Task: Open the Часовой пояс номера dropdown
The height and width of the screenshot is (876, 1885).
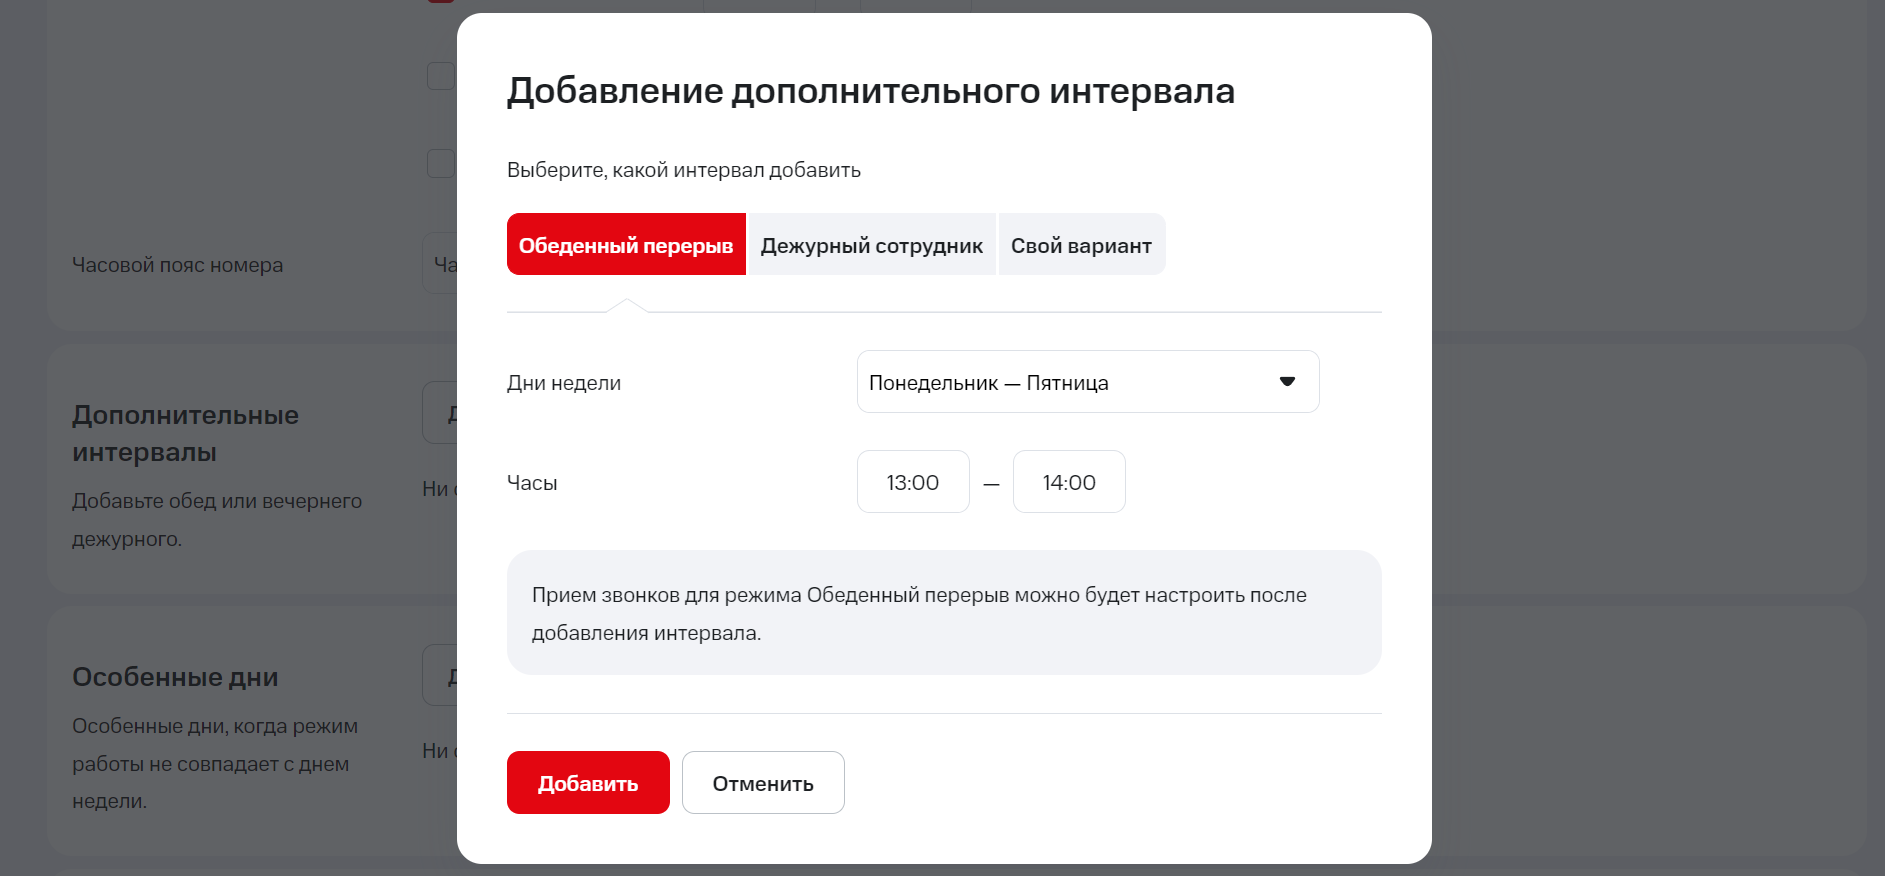Action: tap(440, 264)
